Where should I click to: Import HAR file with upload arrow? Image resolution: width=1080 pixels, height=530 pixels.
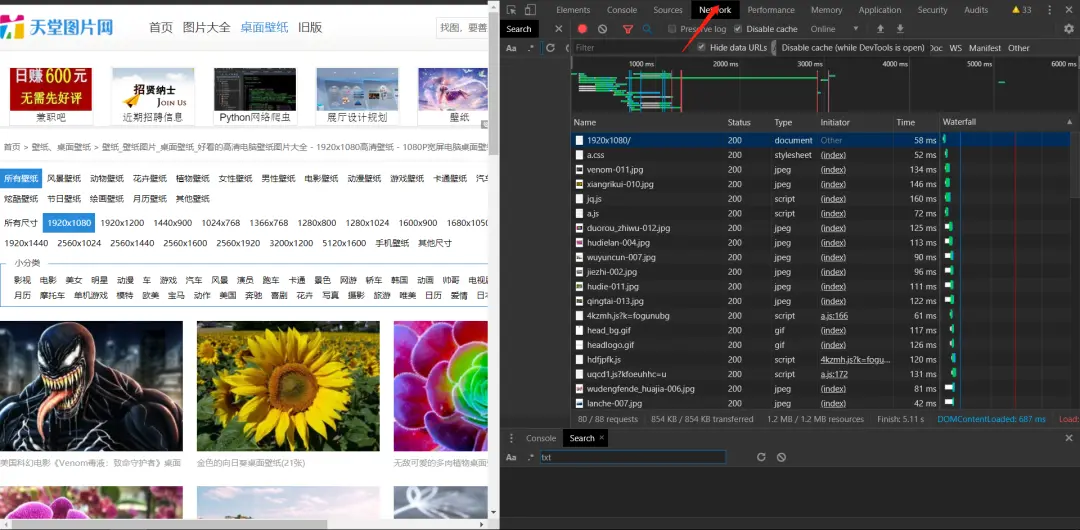tap(880, 29)
